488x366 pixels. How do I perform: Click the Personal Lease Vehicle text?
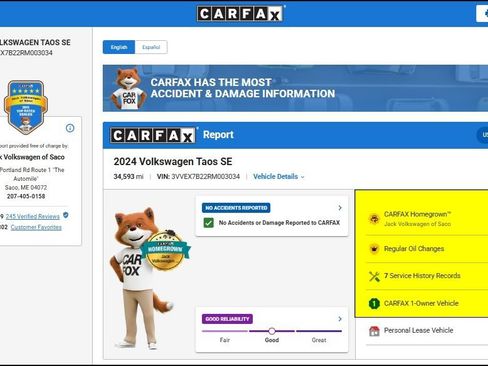[418, 330]
